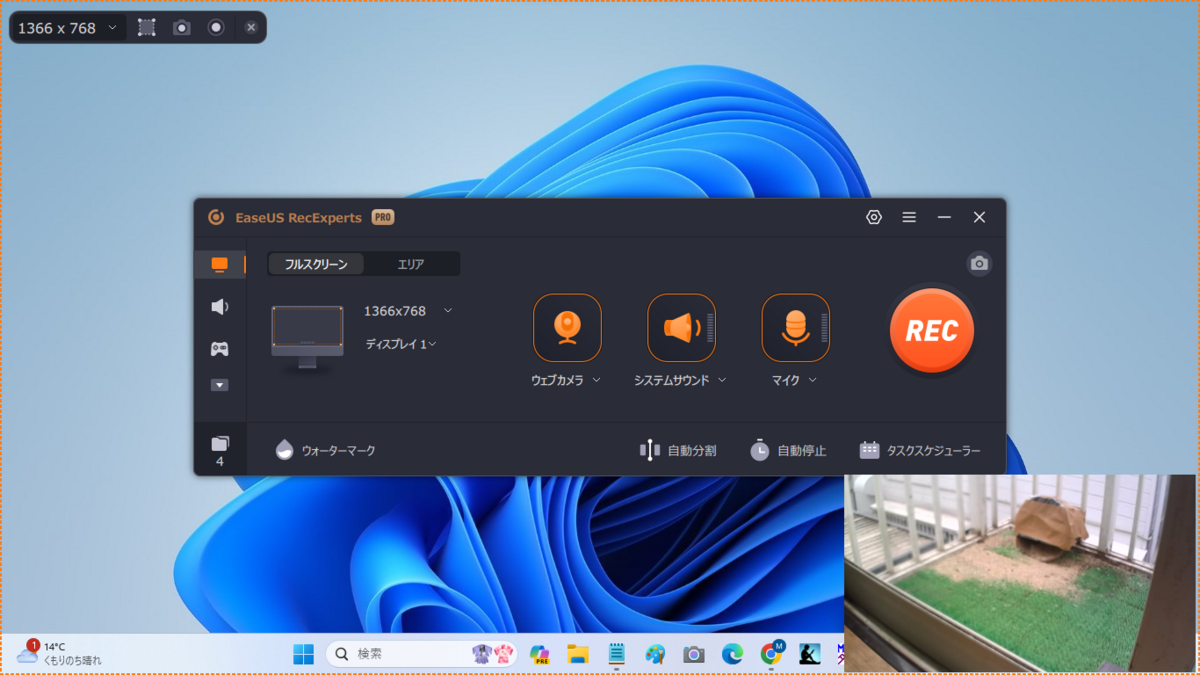
Task: Start recording with the REC button
Action: click(931, 331)
